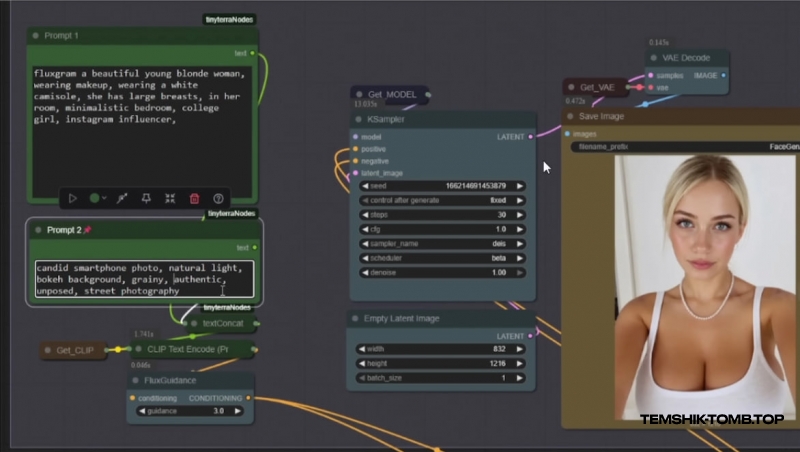Open the sampler_name selector in KSampler

442,243
